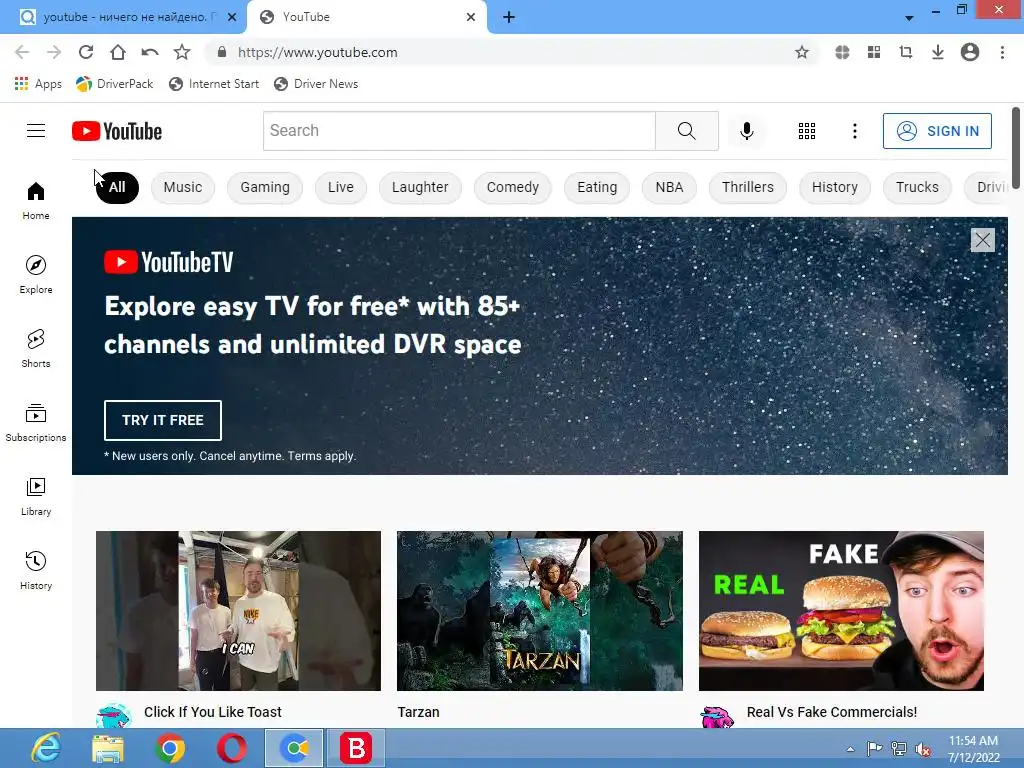This screenshot has height=768, width=1024.
Task: Expand the tab search dropdown arrow
Action: click(909, 18)
